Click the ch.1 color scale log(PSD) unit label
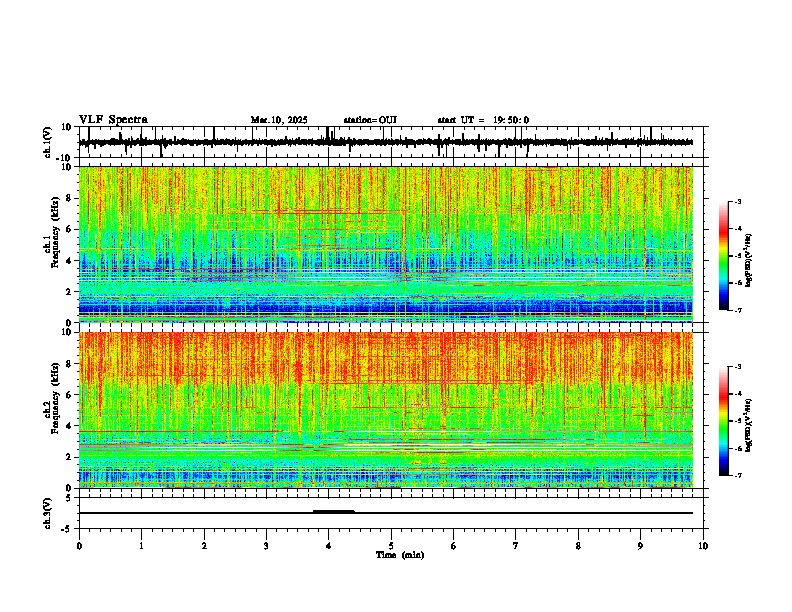792x612 pixels. [x=749, y=261]
